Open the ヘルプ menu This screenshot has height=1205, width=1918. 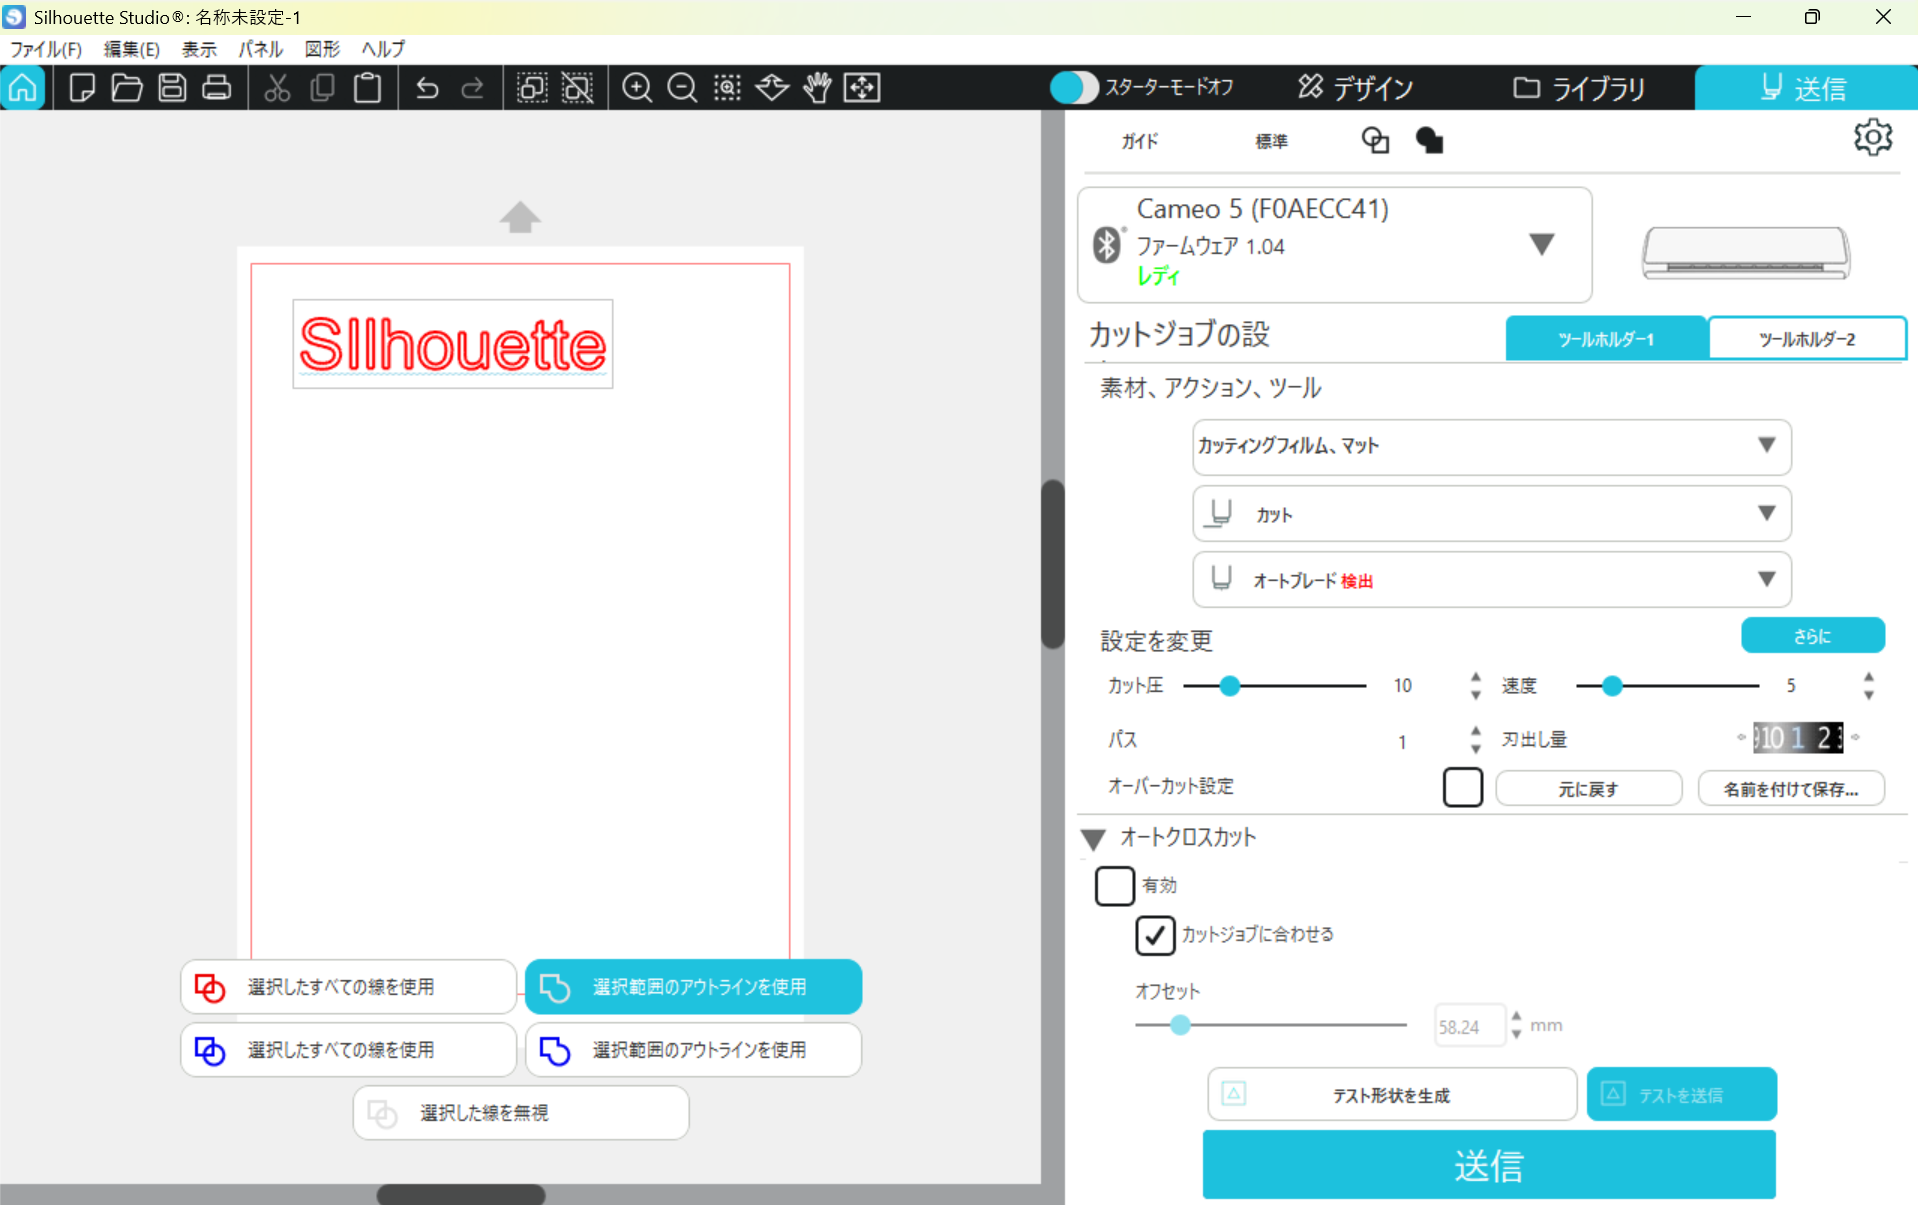pos(383,49)
